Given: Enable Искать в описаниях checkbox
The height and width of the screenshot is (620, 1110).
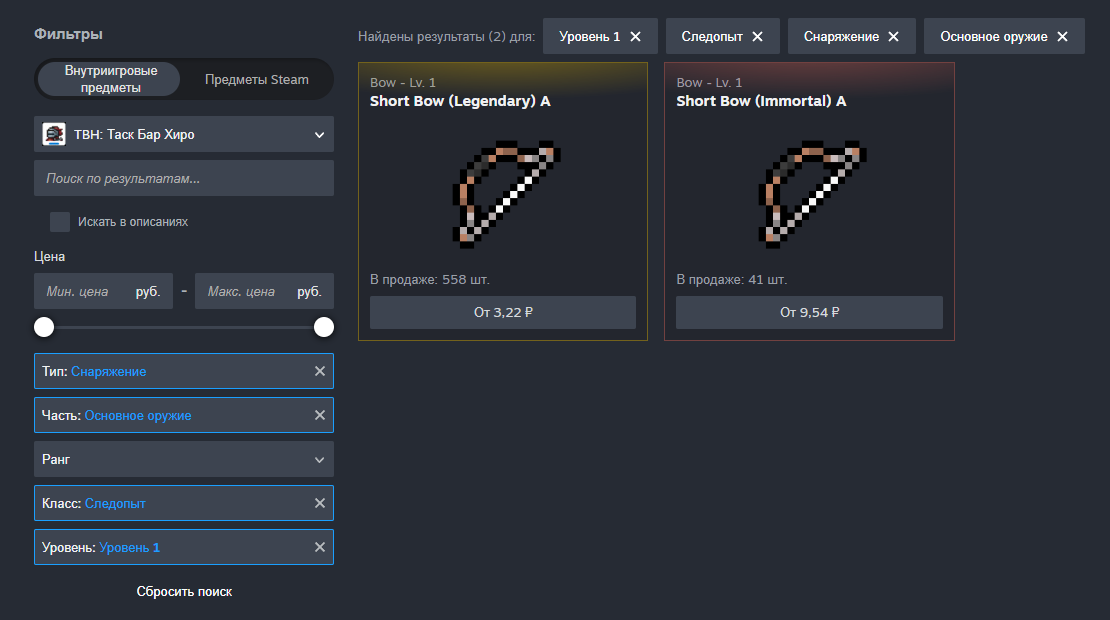Looking at the screenshot, I should click(x=60, y=222).
